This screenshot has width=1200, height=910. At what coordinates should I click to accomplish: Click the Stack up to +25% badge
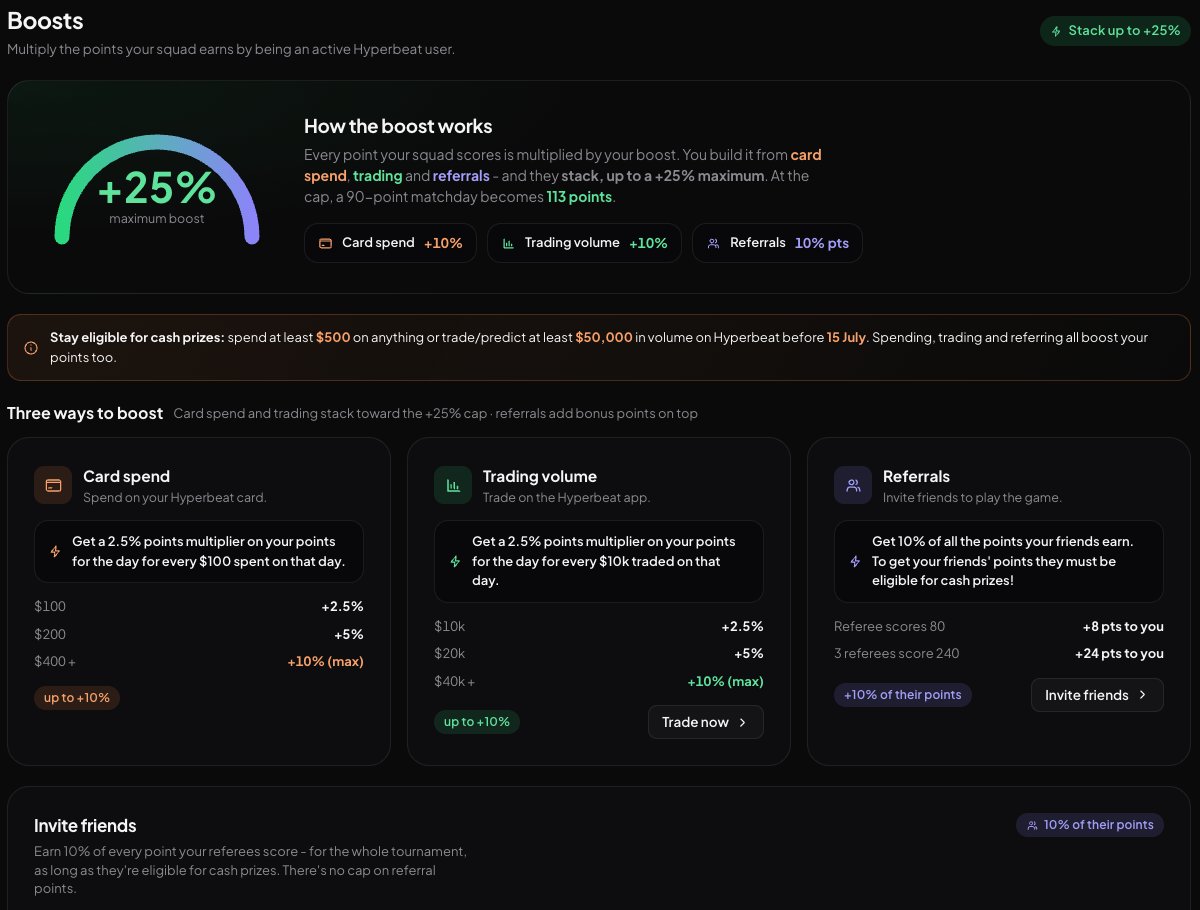click(1115, 31)
